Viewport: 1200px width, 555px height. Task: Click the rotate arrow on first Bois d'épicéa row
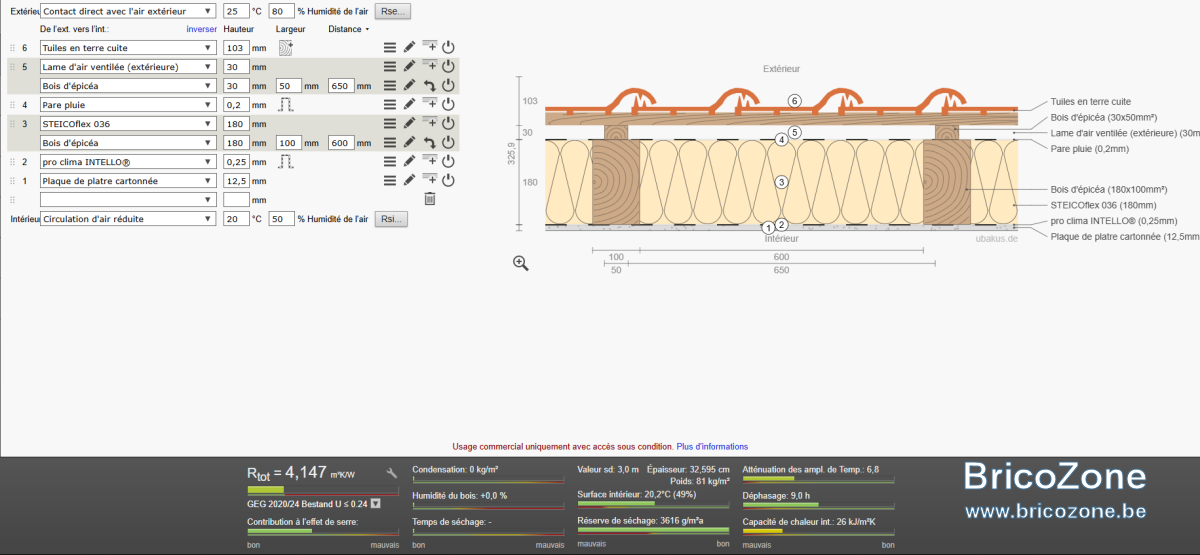[x=429, y=86]
